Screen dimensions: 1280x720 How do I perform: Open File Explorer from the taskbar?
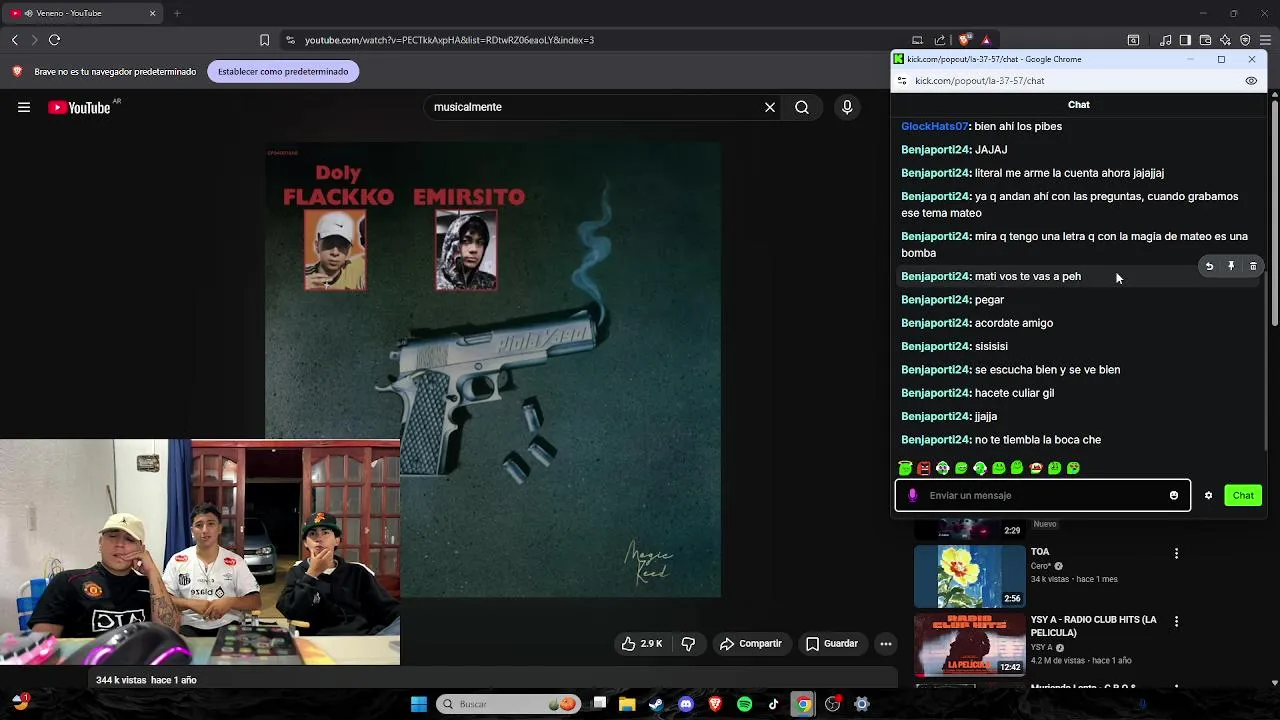pos(627,704)
